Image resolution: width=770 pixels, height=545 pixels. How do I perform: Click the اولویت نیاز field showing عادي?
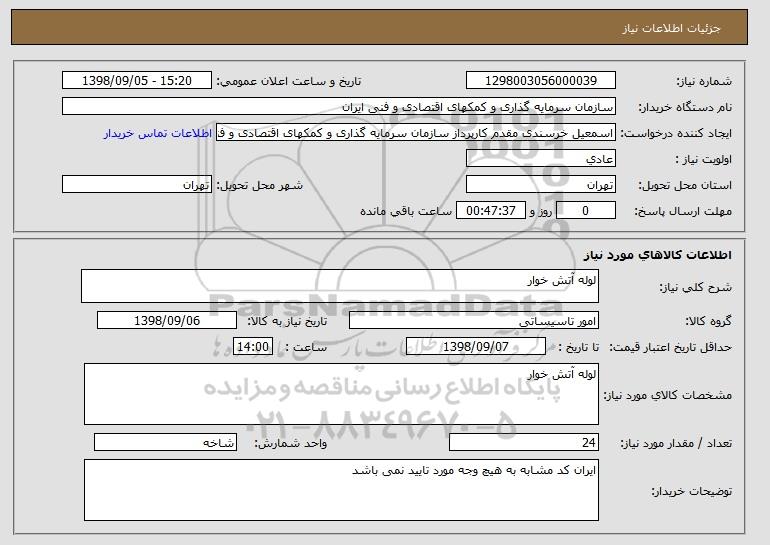coord(541,159)
